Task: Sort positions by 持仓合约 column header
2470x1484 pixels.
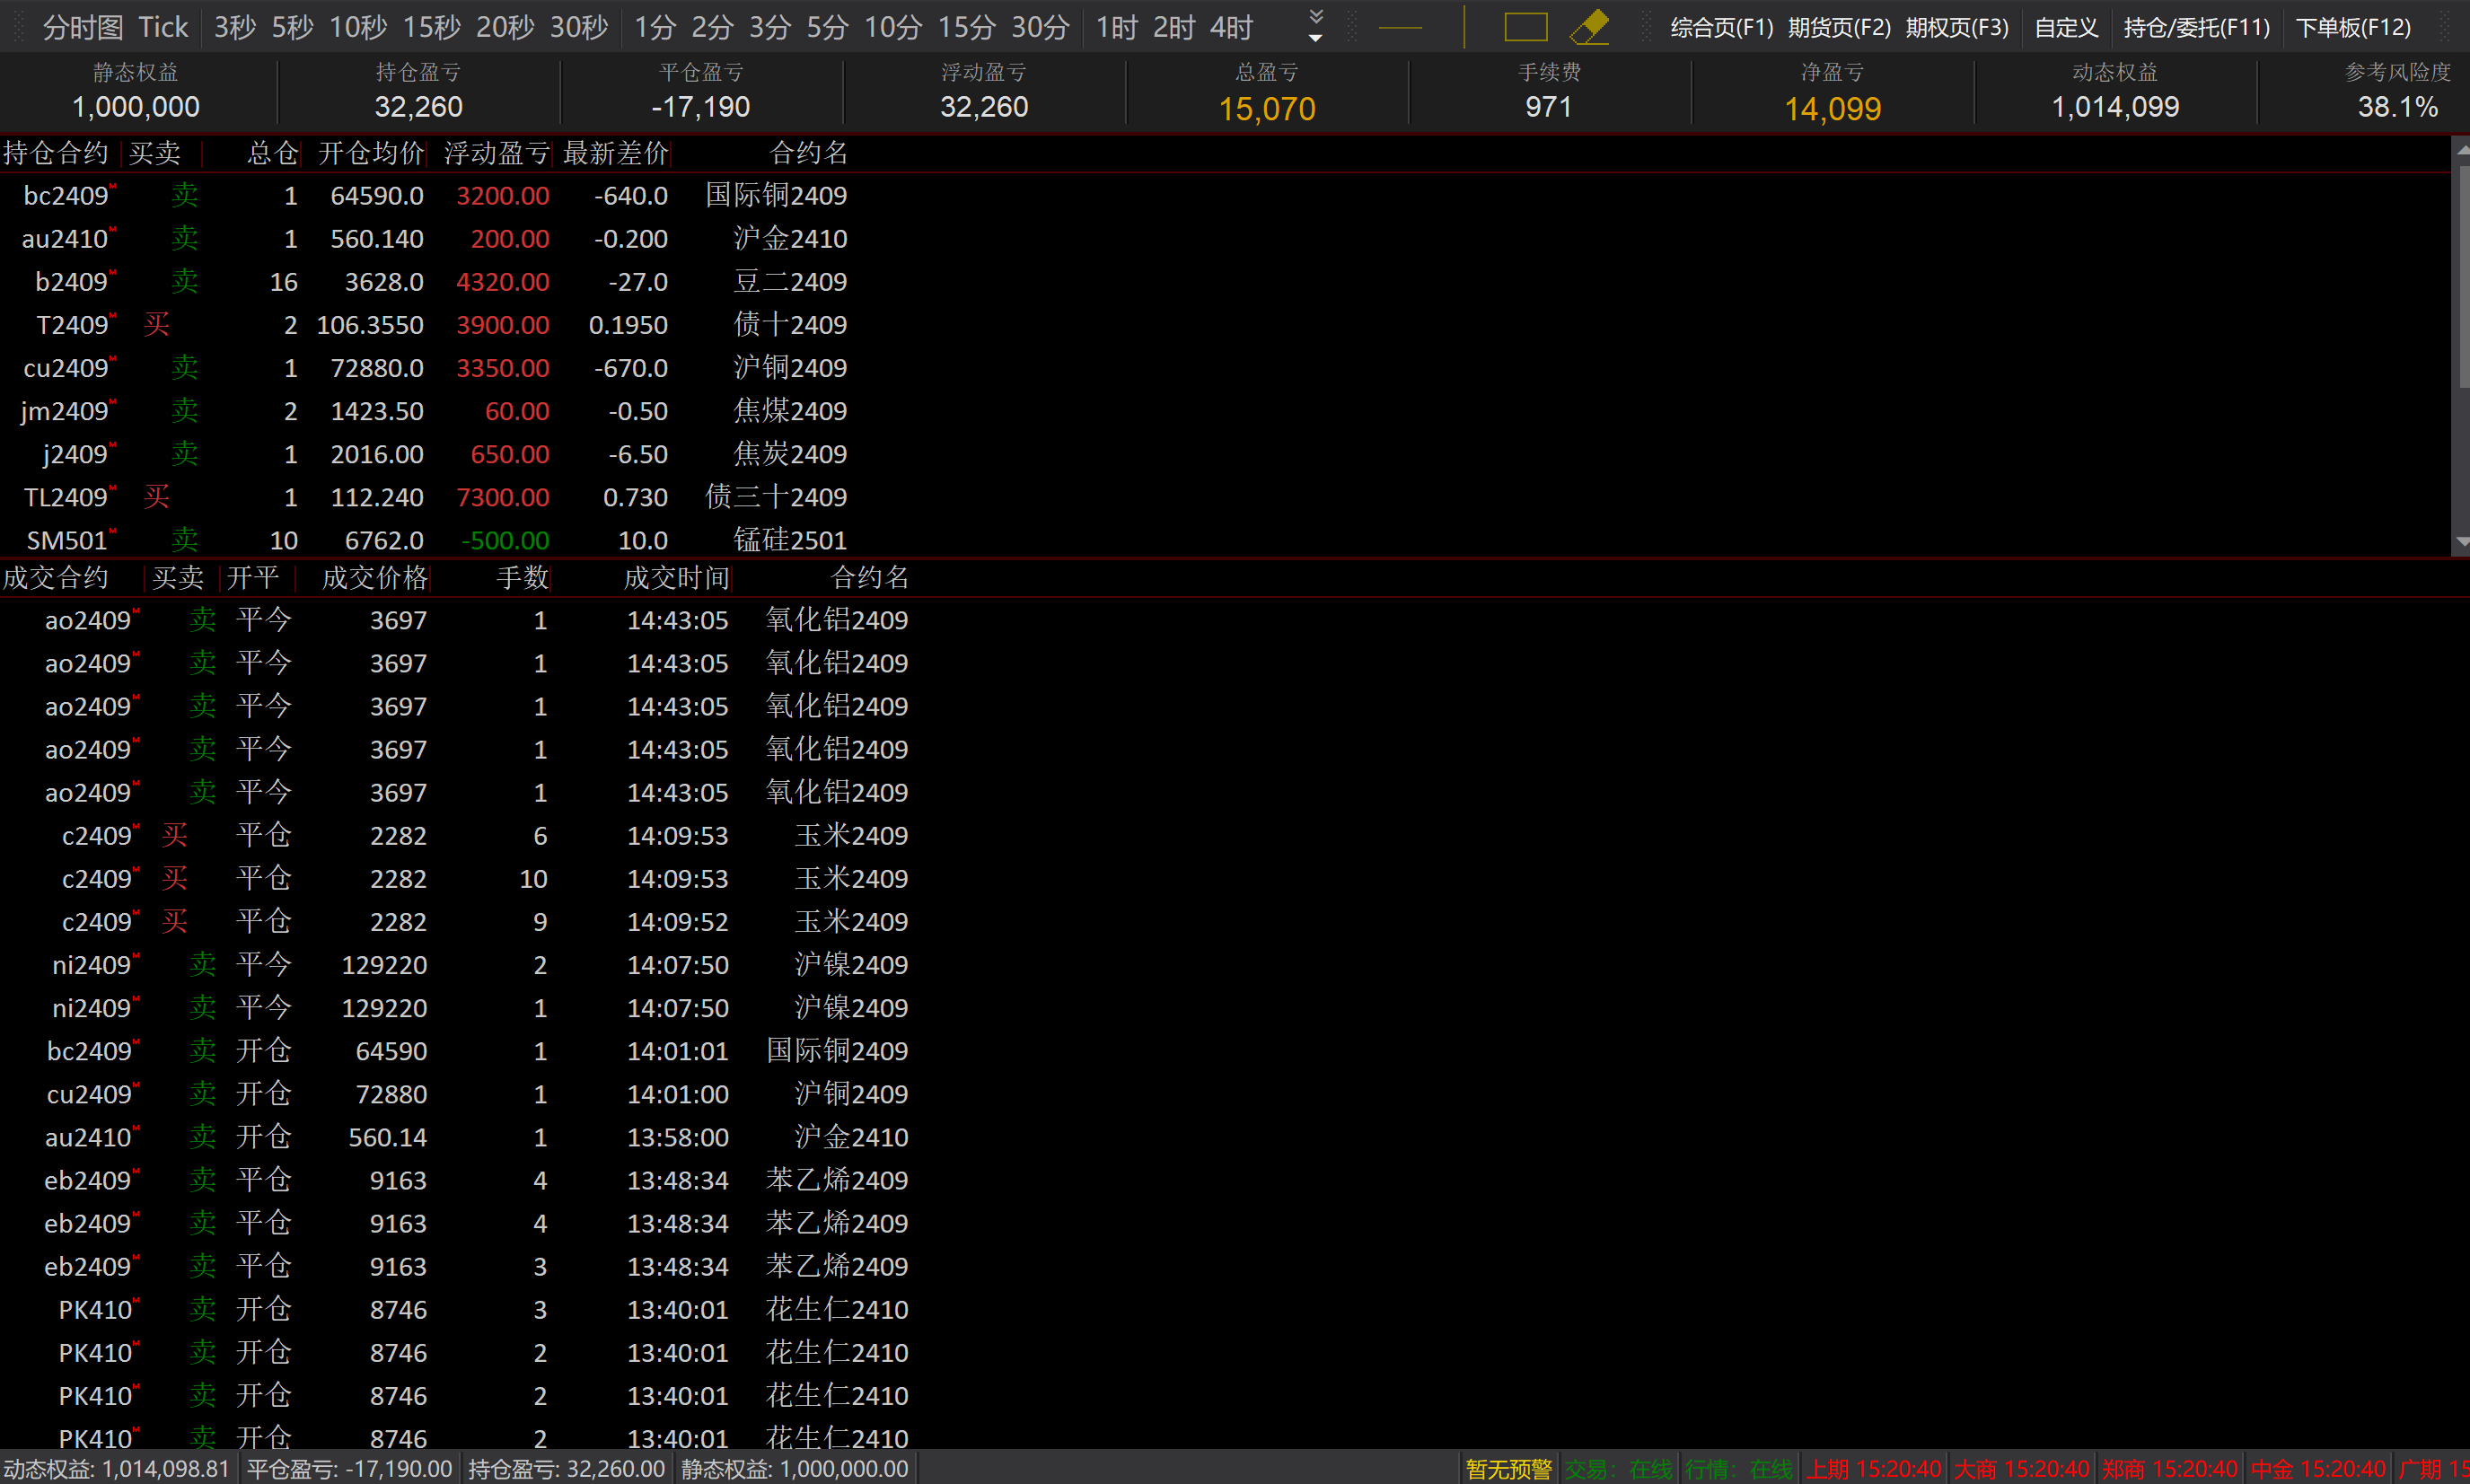Action: [x=56, y=153]
